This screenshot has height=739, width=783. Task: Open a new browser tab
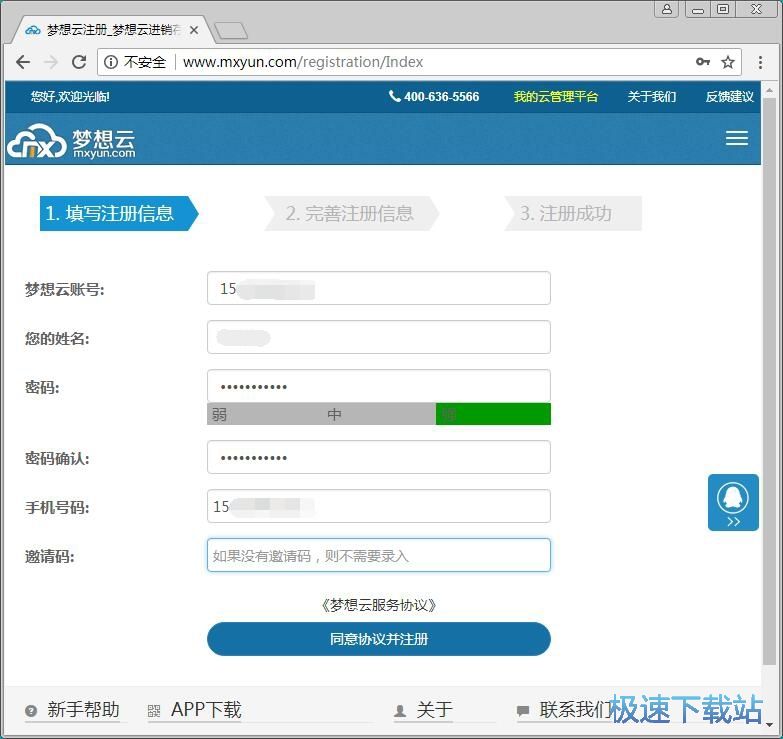(230, 30)
